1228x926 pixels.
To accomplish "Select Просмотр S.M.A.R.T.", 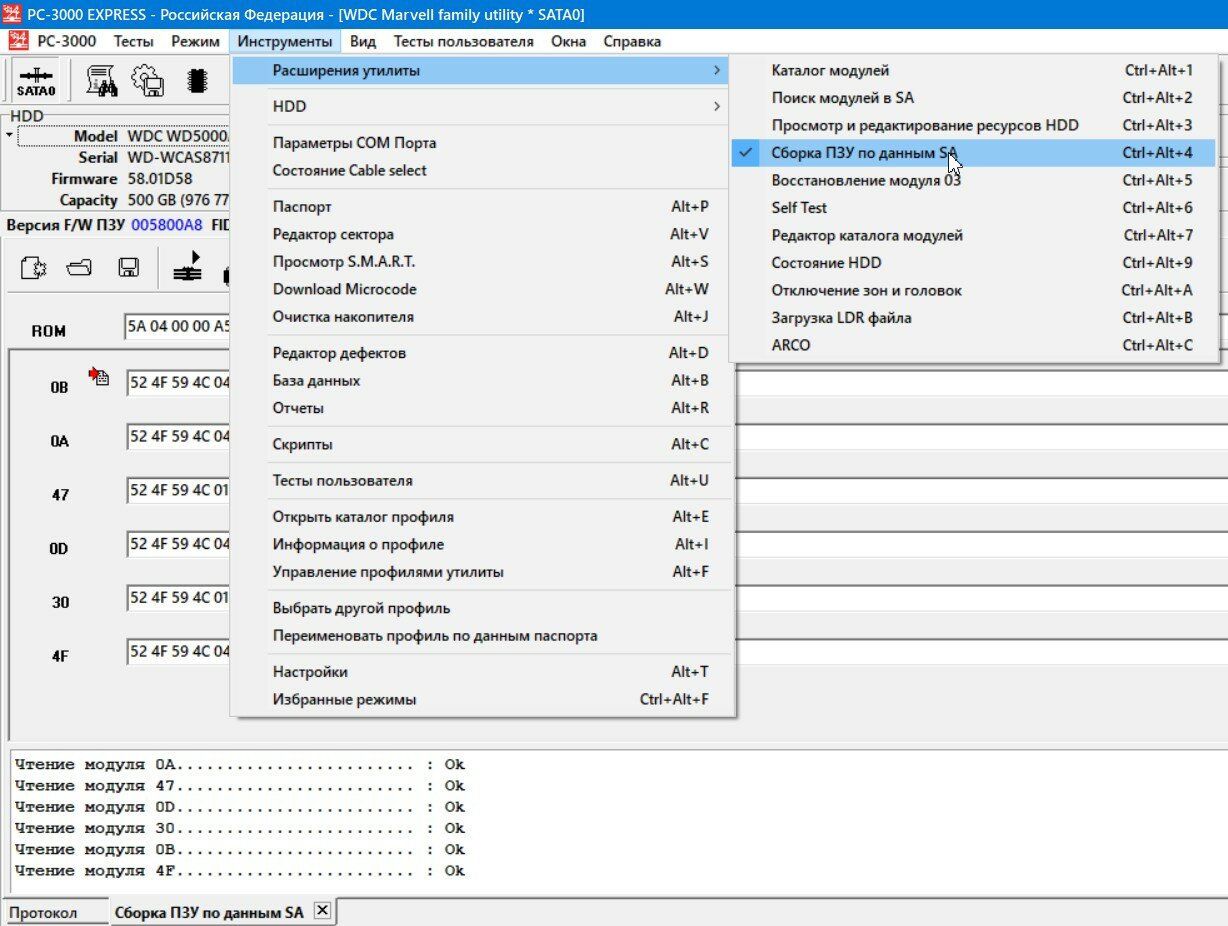I will (x=483, y=262).
